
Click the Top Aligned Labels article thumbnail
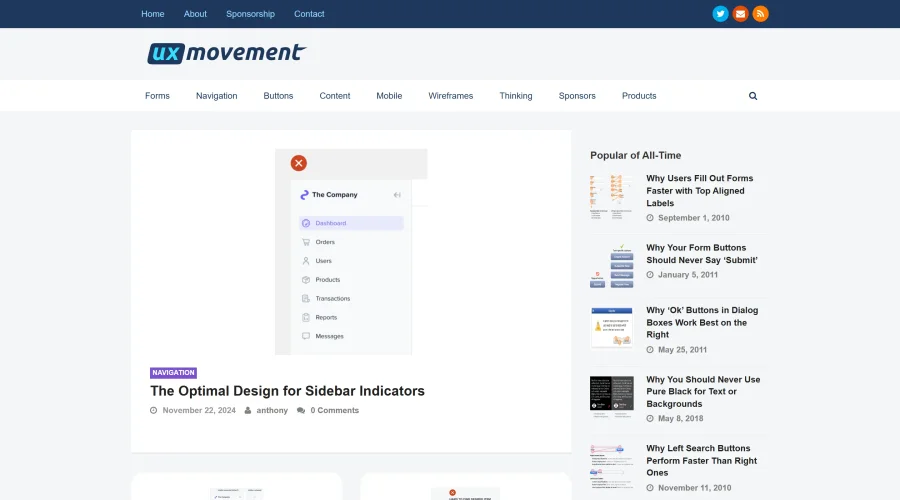tap(612, 197)
